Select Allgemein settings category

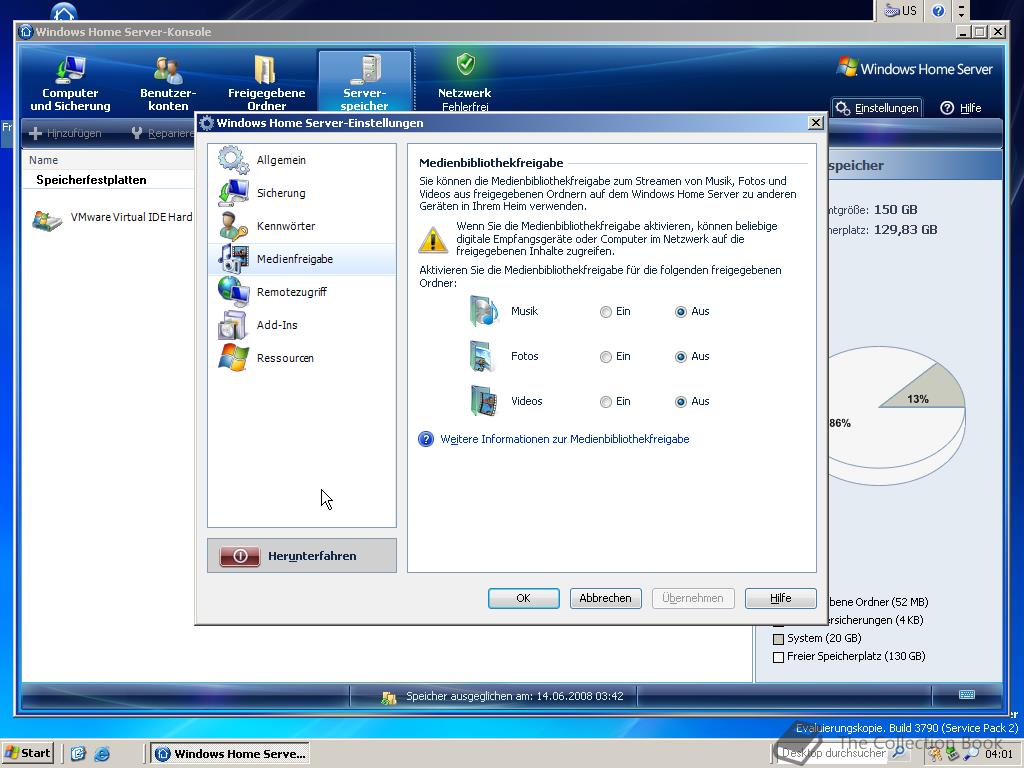tap(302, 160)
